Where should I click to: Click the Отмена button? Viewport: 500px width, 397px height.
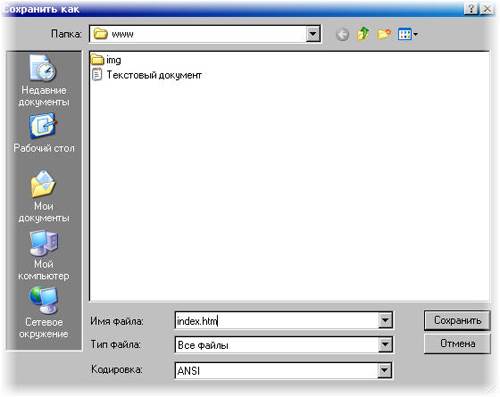coord(457,343)
